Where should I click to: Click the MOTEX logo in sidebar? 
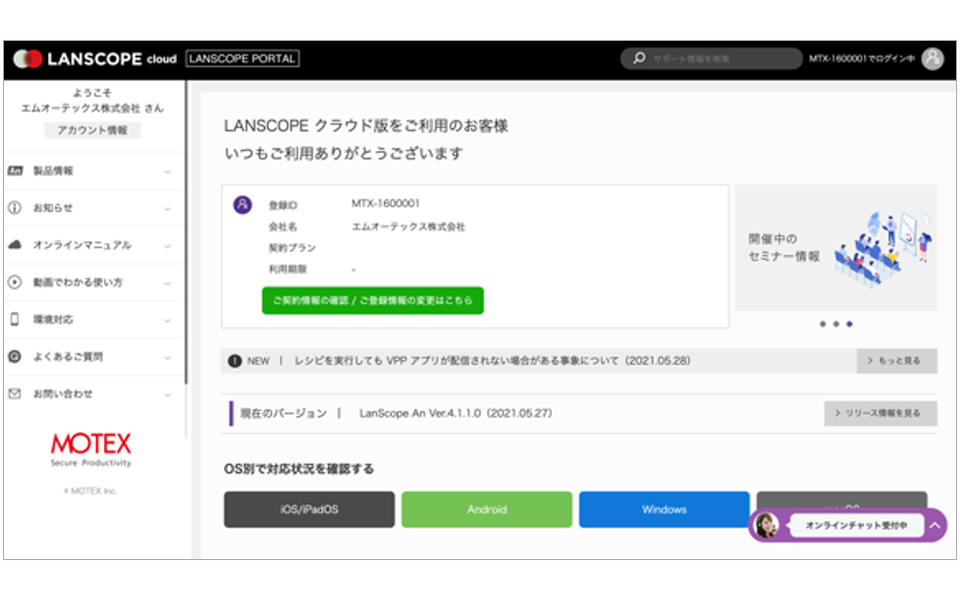(x=91, y=449)
